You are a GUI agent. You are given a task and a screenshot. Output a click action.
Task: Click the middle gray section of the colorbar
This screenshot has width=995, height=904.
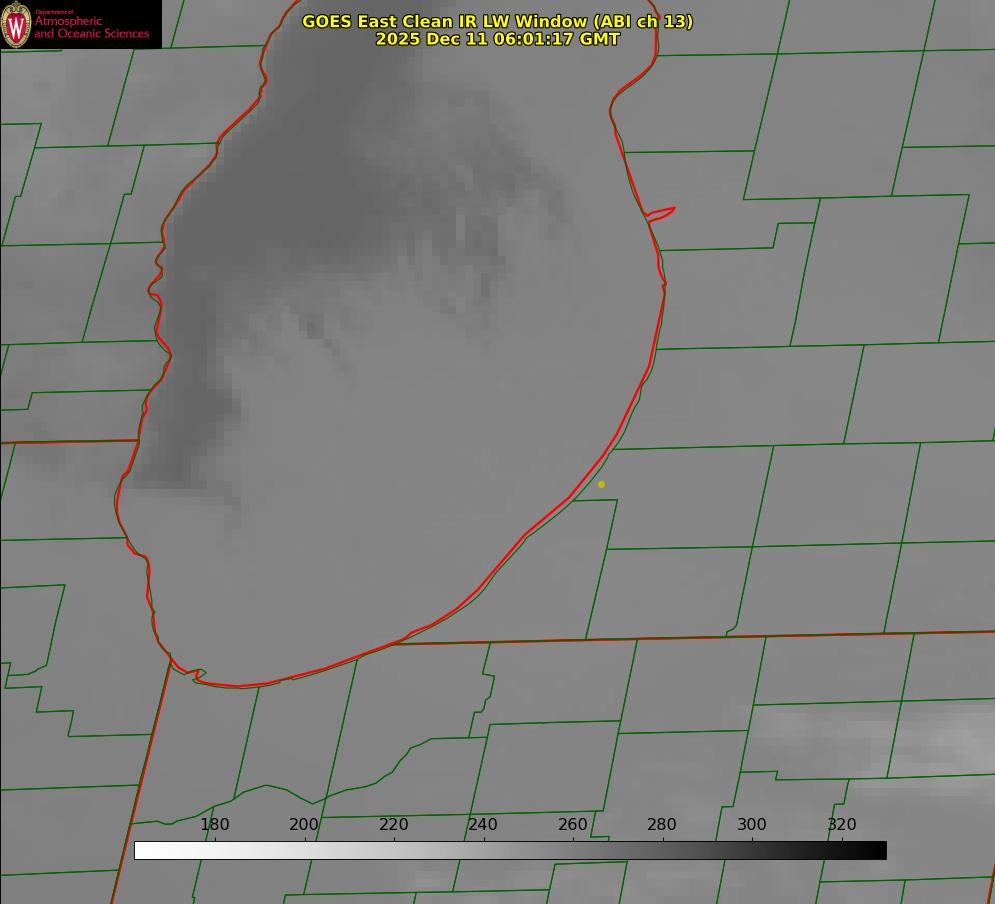pos(510,850)
